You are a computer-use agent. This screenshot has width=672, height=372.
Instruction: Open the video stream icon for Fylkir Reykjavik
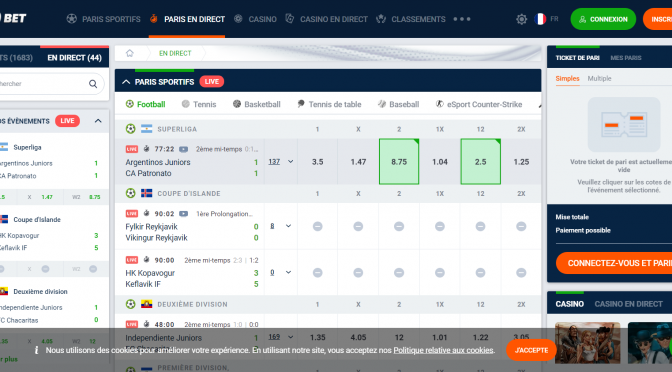183,213
